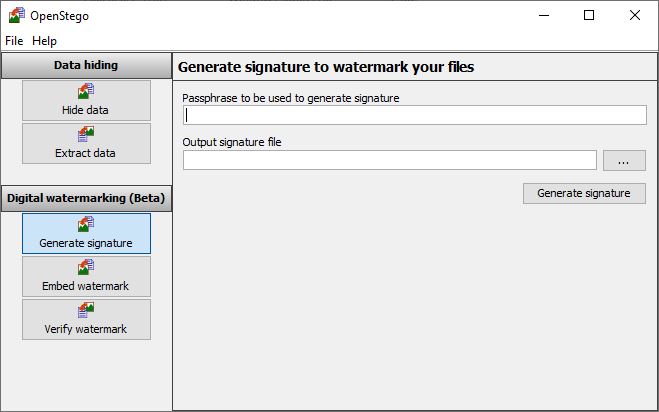
Task: Browse for output signature file with ... button
Action: (x=624, y=161)
